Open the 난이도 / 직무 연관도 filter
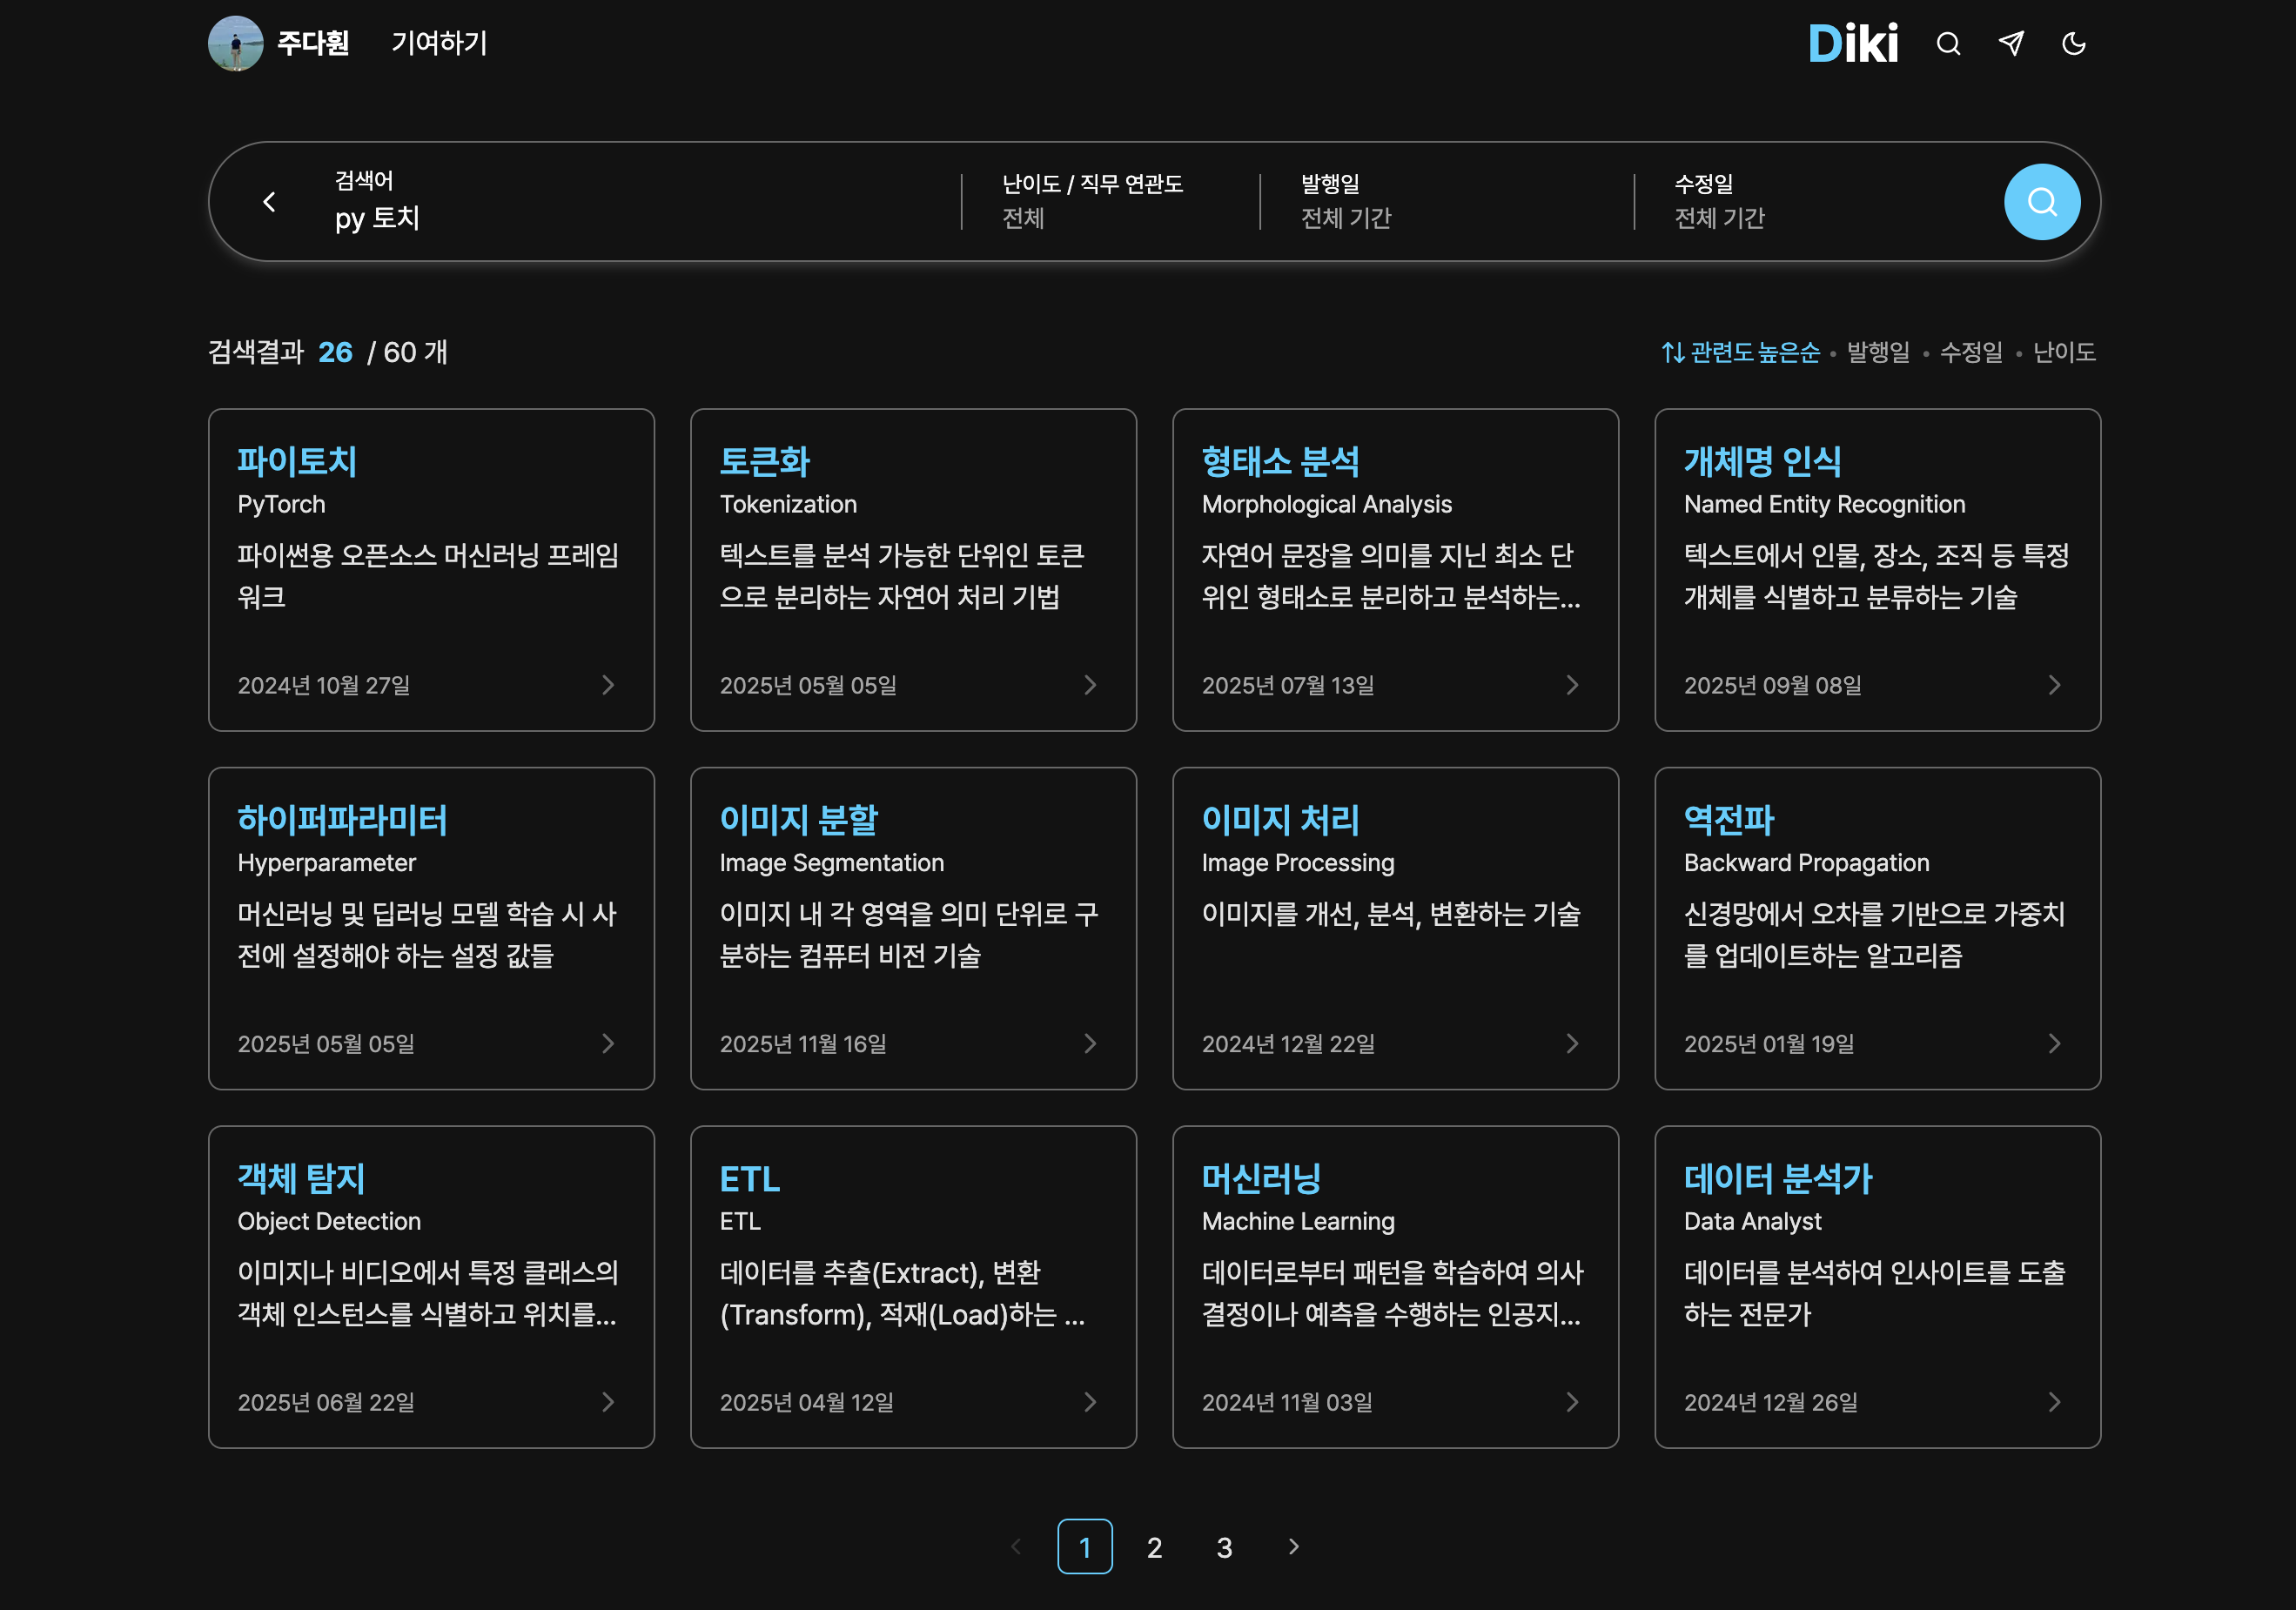Image resolution: width=2296 pixels, height=1610 pixels. (x=1095, y=201)
